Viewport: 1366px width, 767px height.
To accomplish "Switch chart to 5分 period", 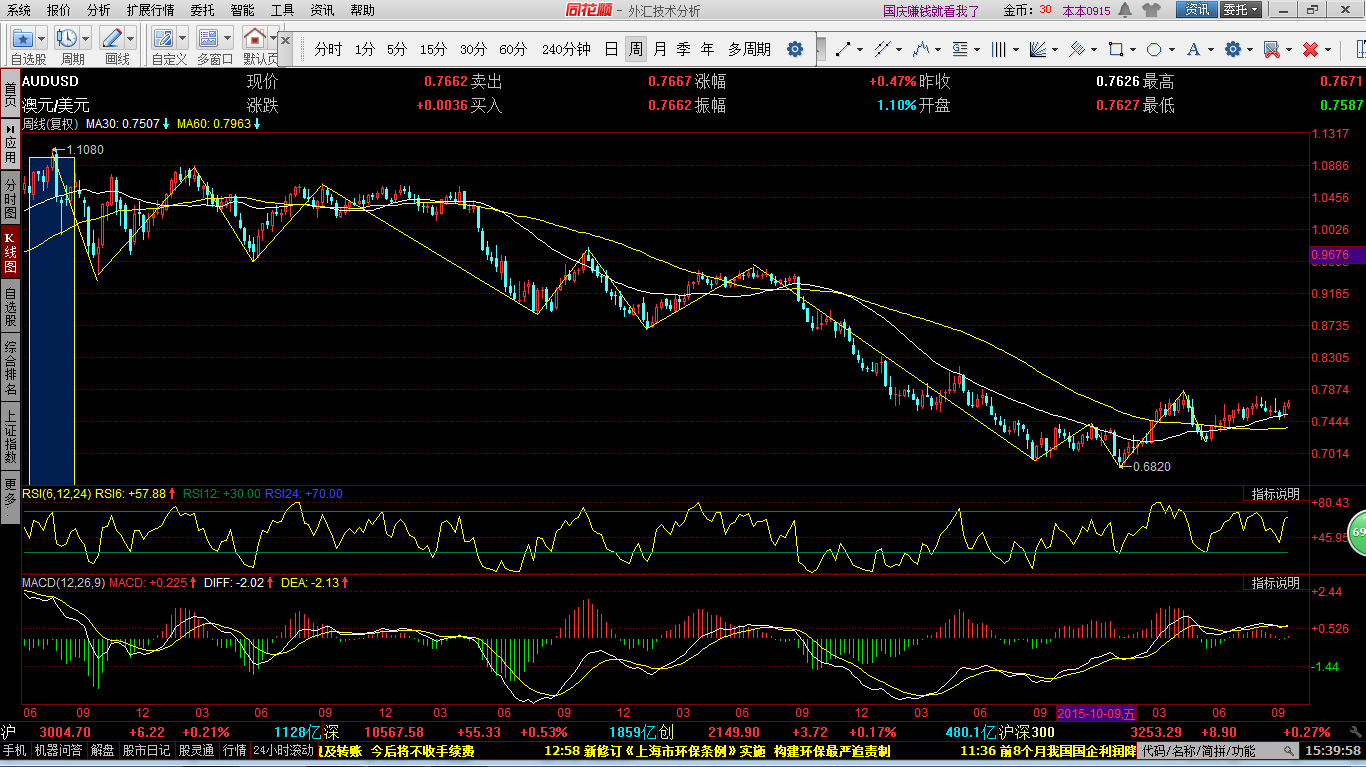I will [x=397, y=49].
